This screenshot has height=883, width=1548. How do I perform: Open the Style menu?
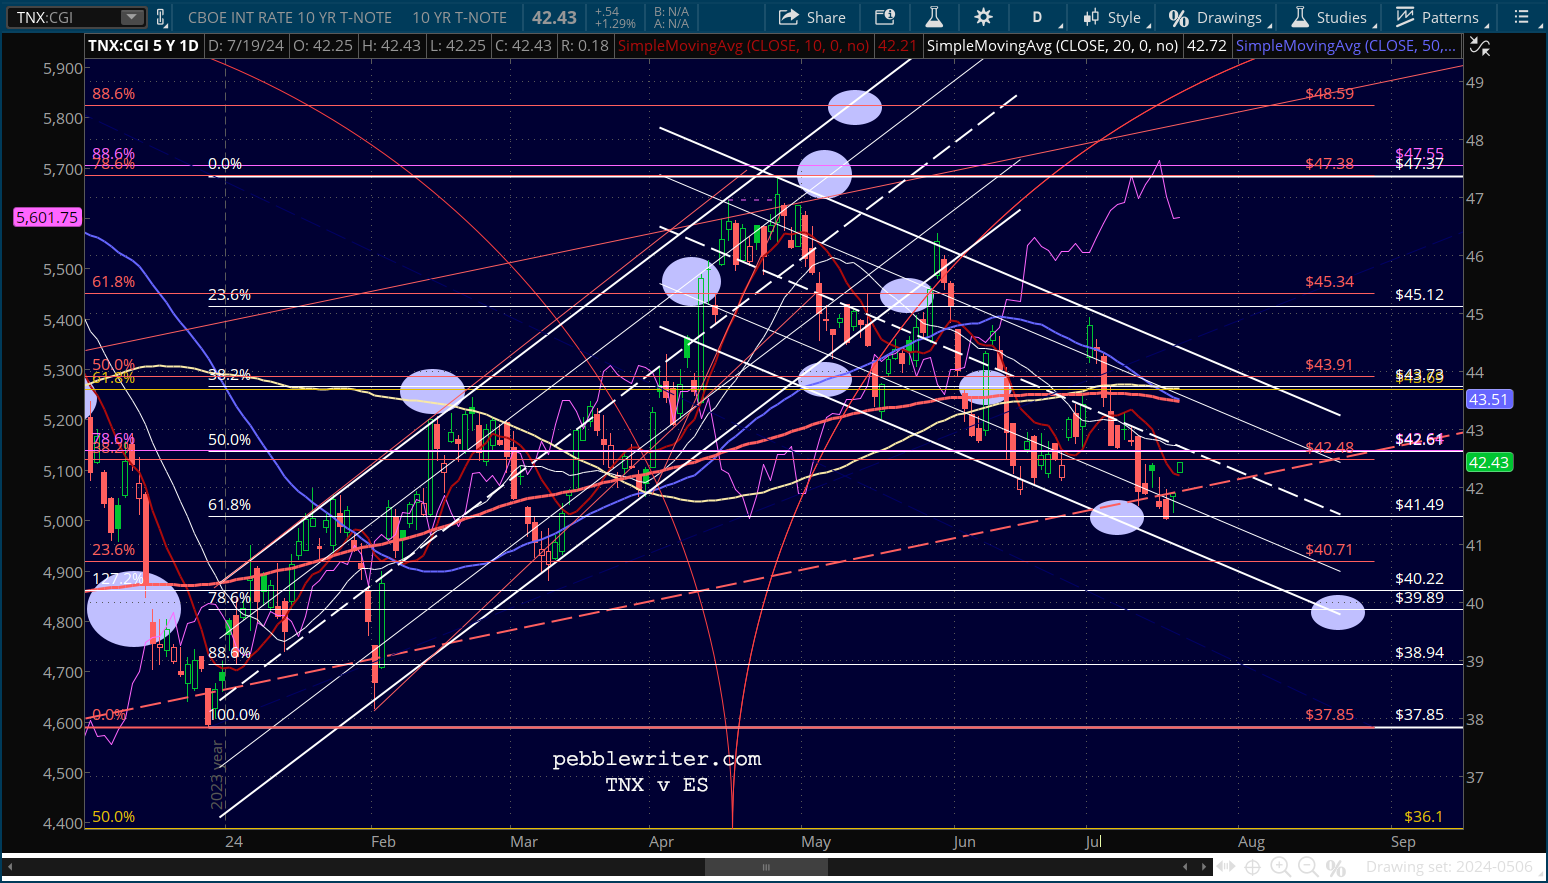coord(1116,17)
